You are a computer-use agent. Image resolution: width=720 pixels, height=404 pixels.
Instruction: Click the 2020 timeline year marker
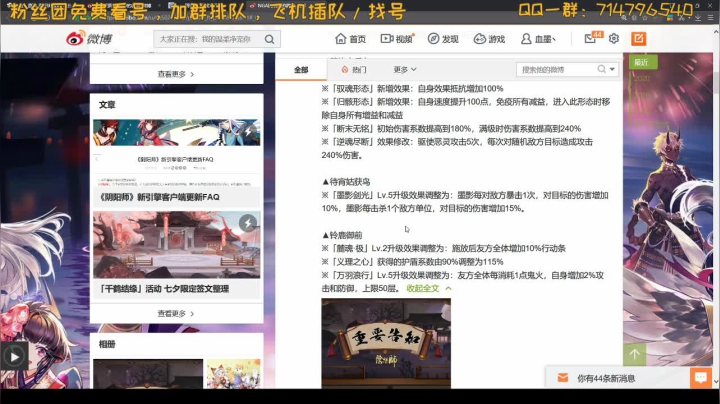[641, 79]
